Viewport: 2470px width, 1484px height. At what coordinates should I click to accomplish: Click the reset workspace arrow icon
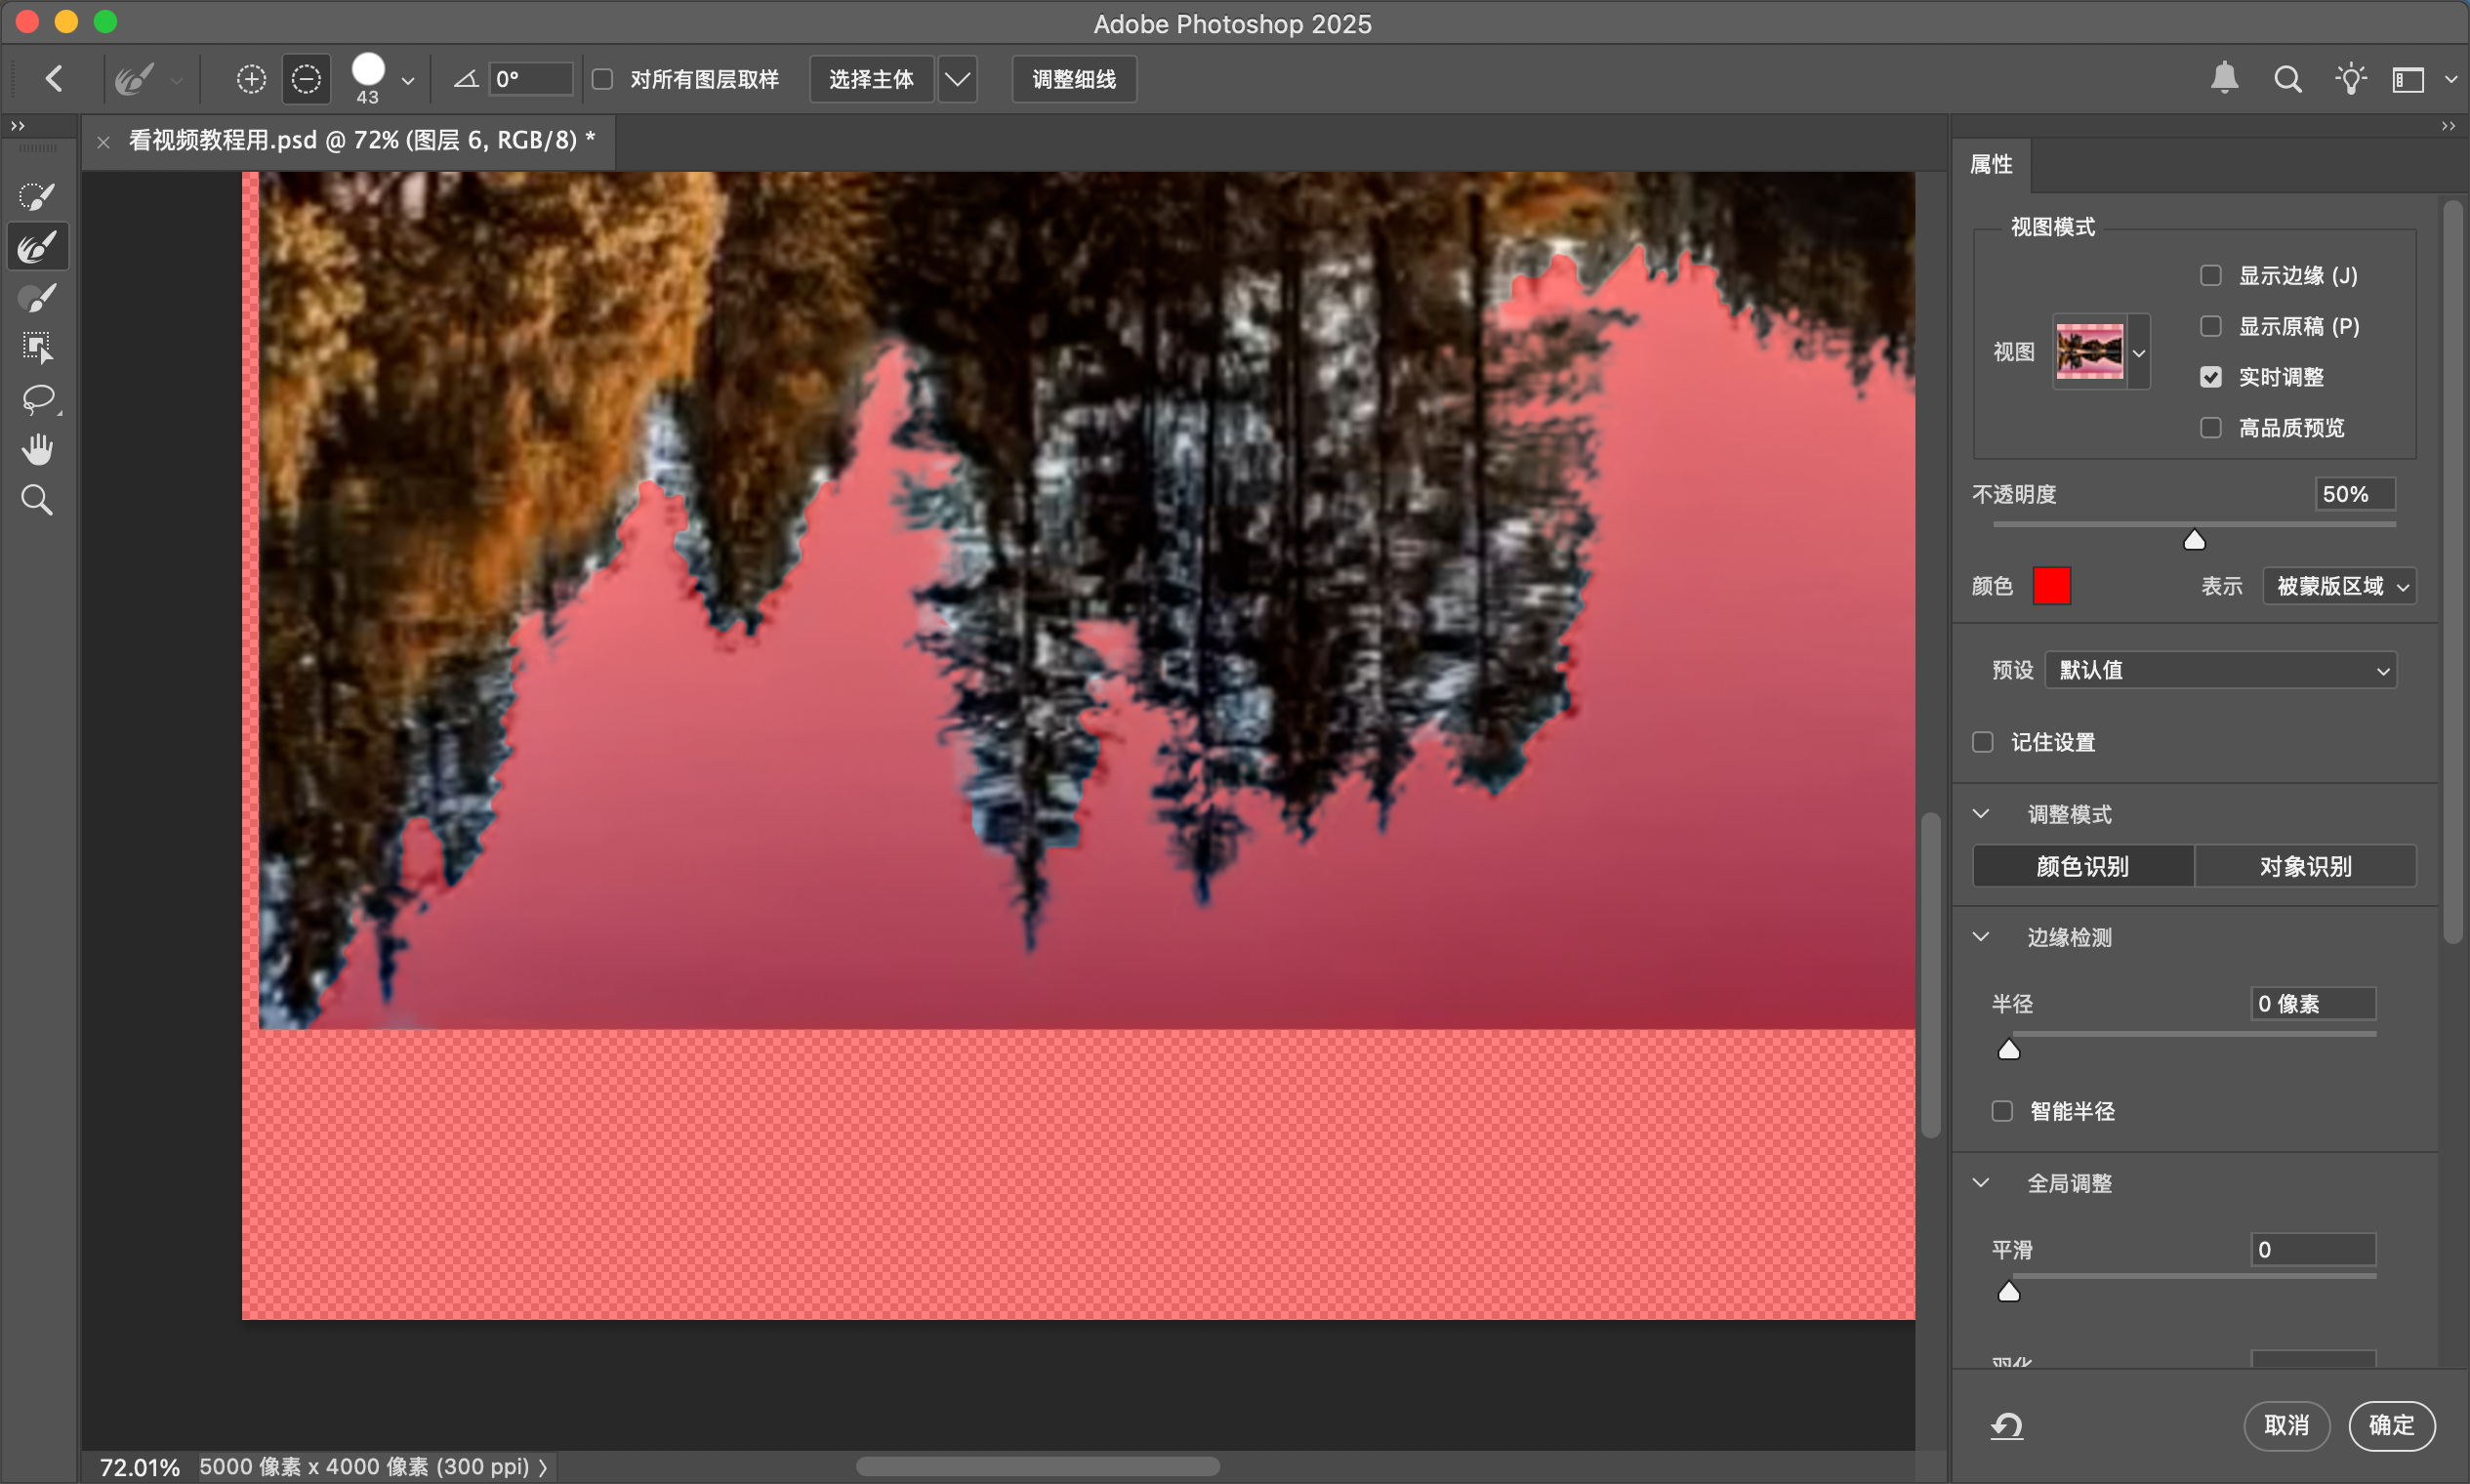tap(2006, 1426)
